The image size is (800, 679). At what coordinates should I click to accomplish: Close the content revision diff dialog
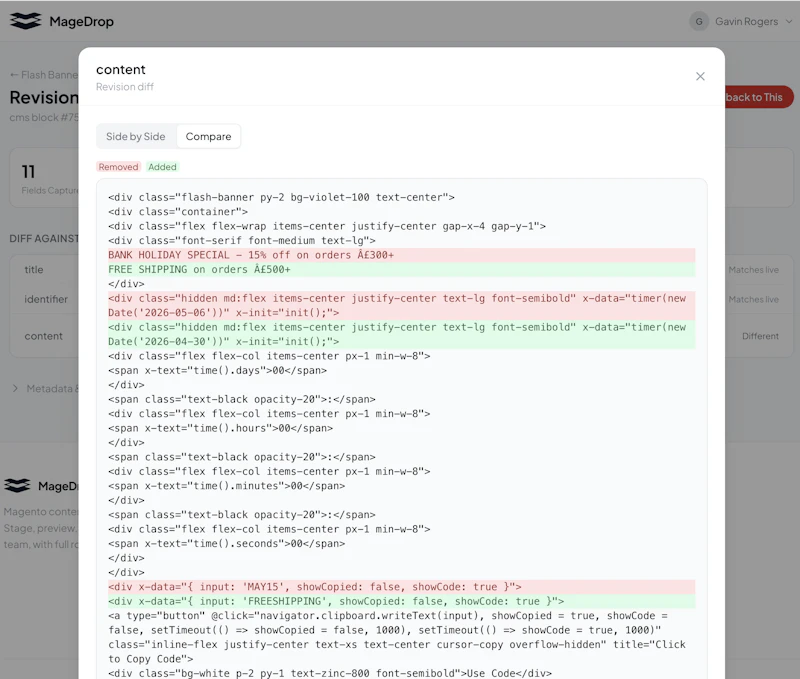(700, 76)
